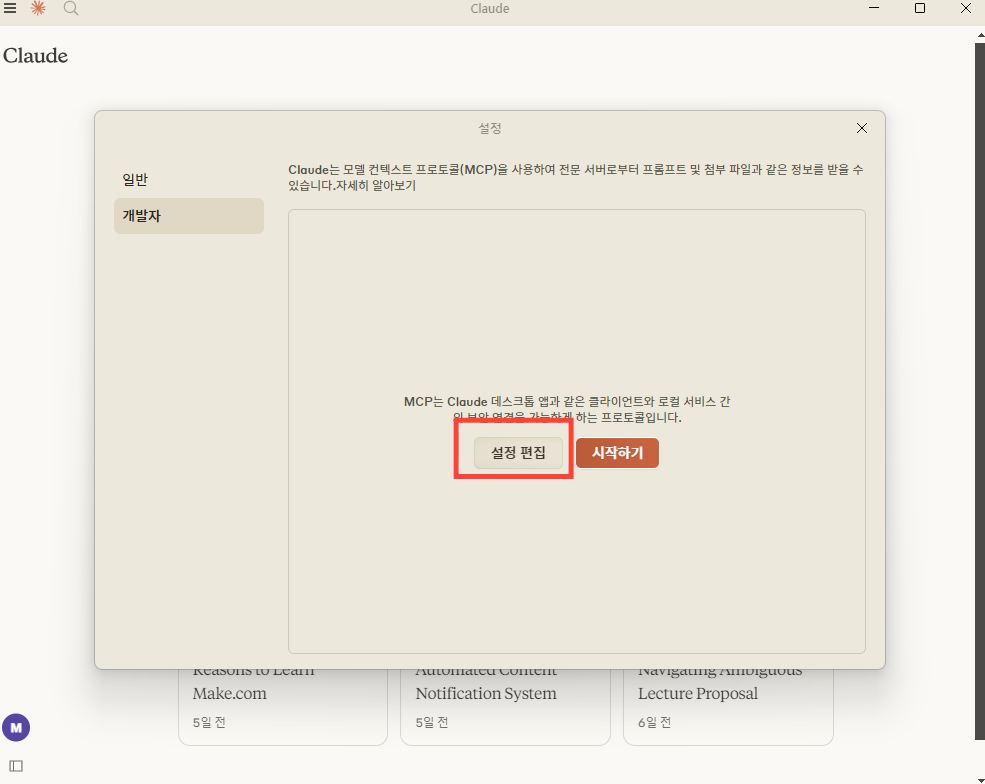Open Navigating Ambiguous Lecture Proposal card

point(728,707)
